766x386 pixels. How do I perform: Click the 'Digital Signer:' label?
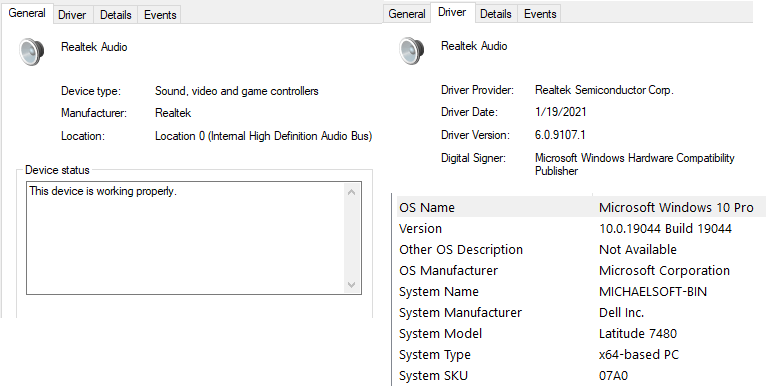point(473,158)
